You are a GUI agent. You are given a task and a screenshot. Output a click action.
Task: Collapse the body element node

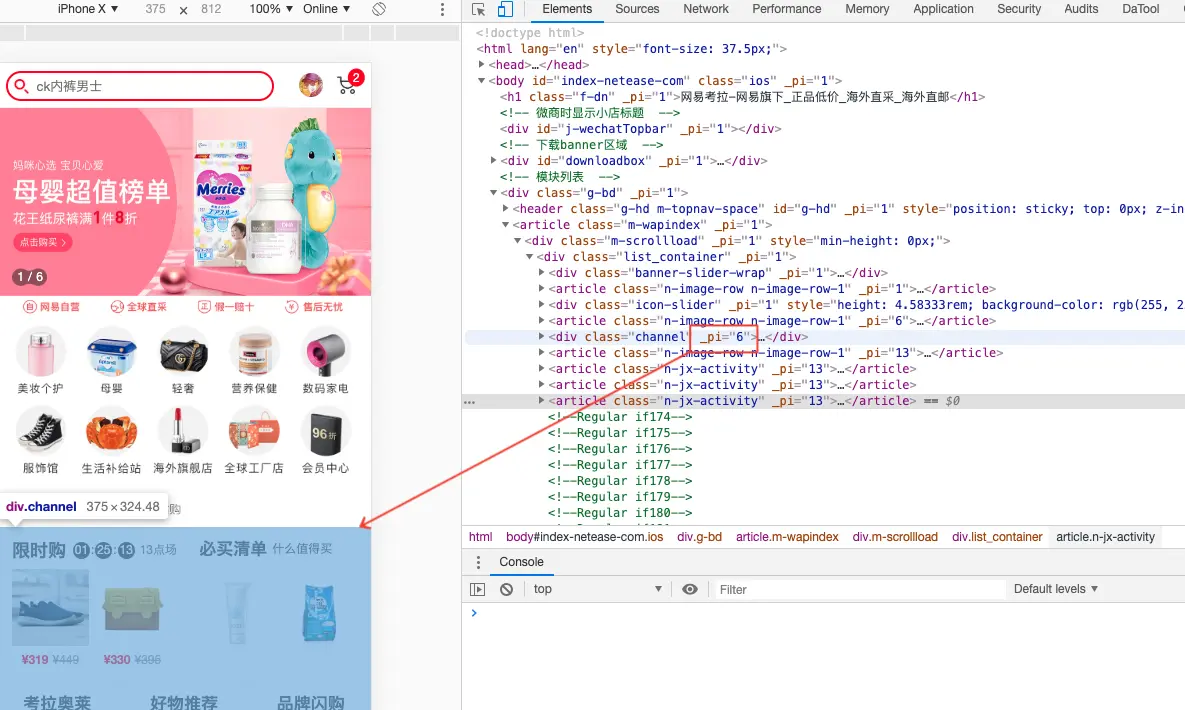pyautogui.click(x=481, y=81)
